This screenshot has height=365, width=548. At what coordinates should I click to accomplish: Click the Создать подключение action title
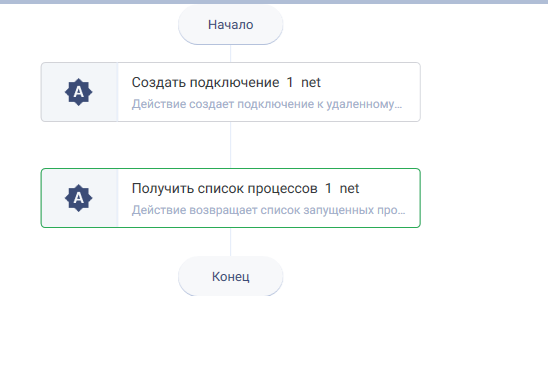pos(206,83)
